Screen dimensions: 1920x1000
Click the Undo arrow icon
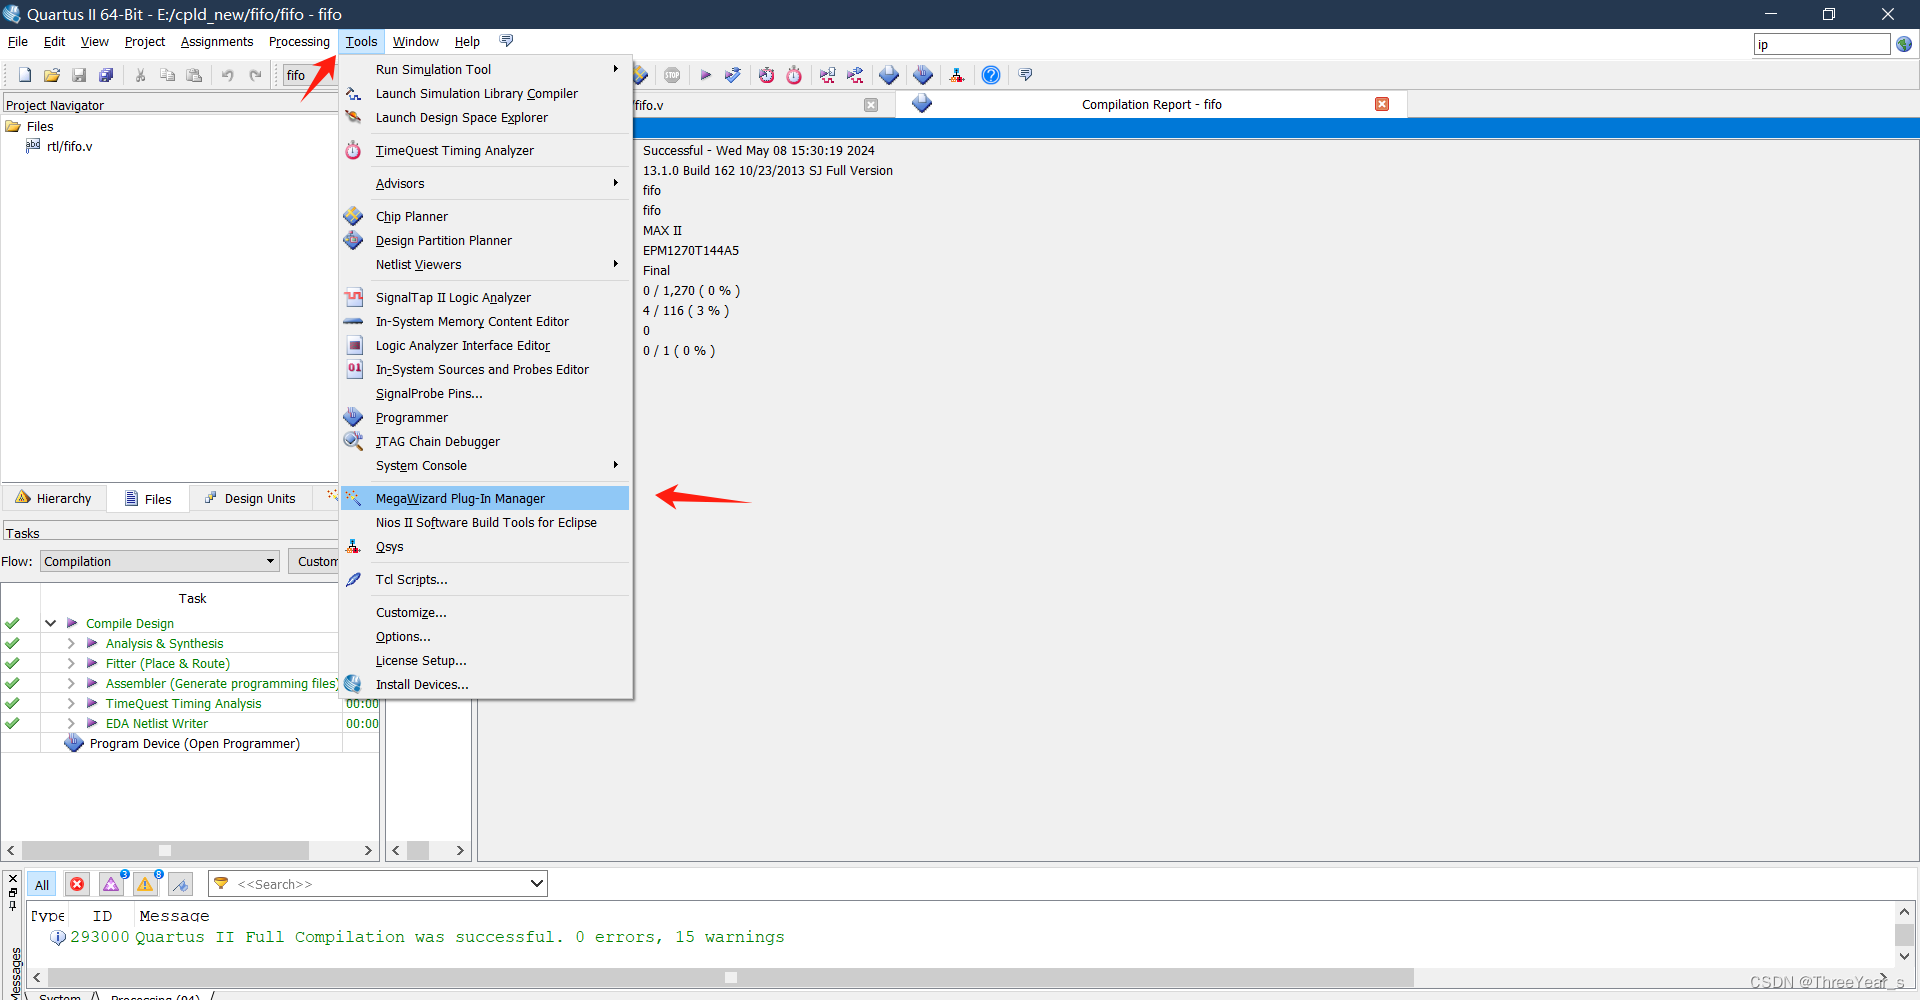[228, 75]
